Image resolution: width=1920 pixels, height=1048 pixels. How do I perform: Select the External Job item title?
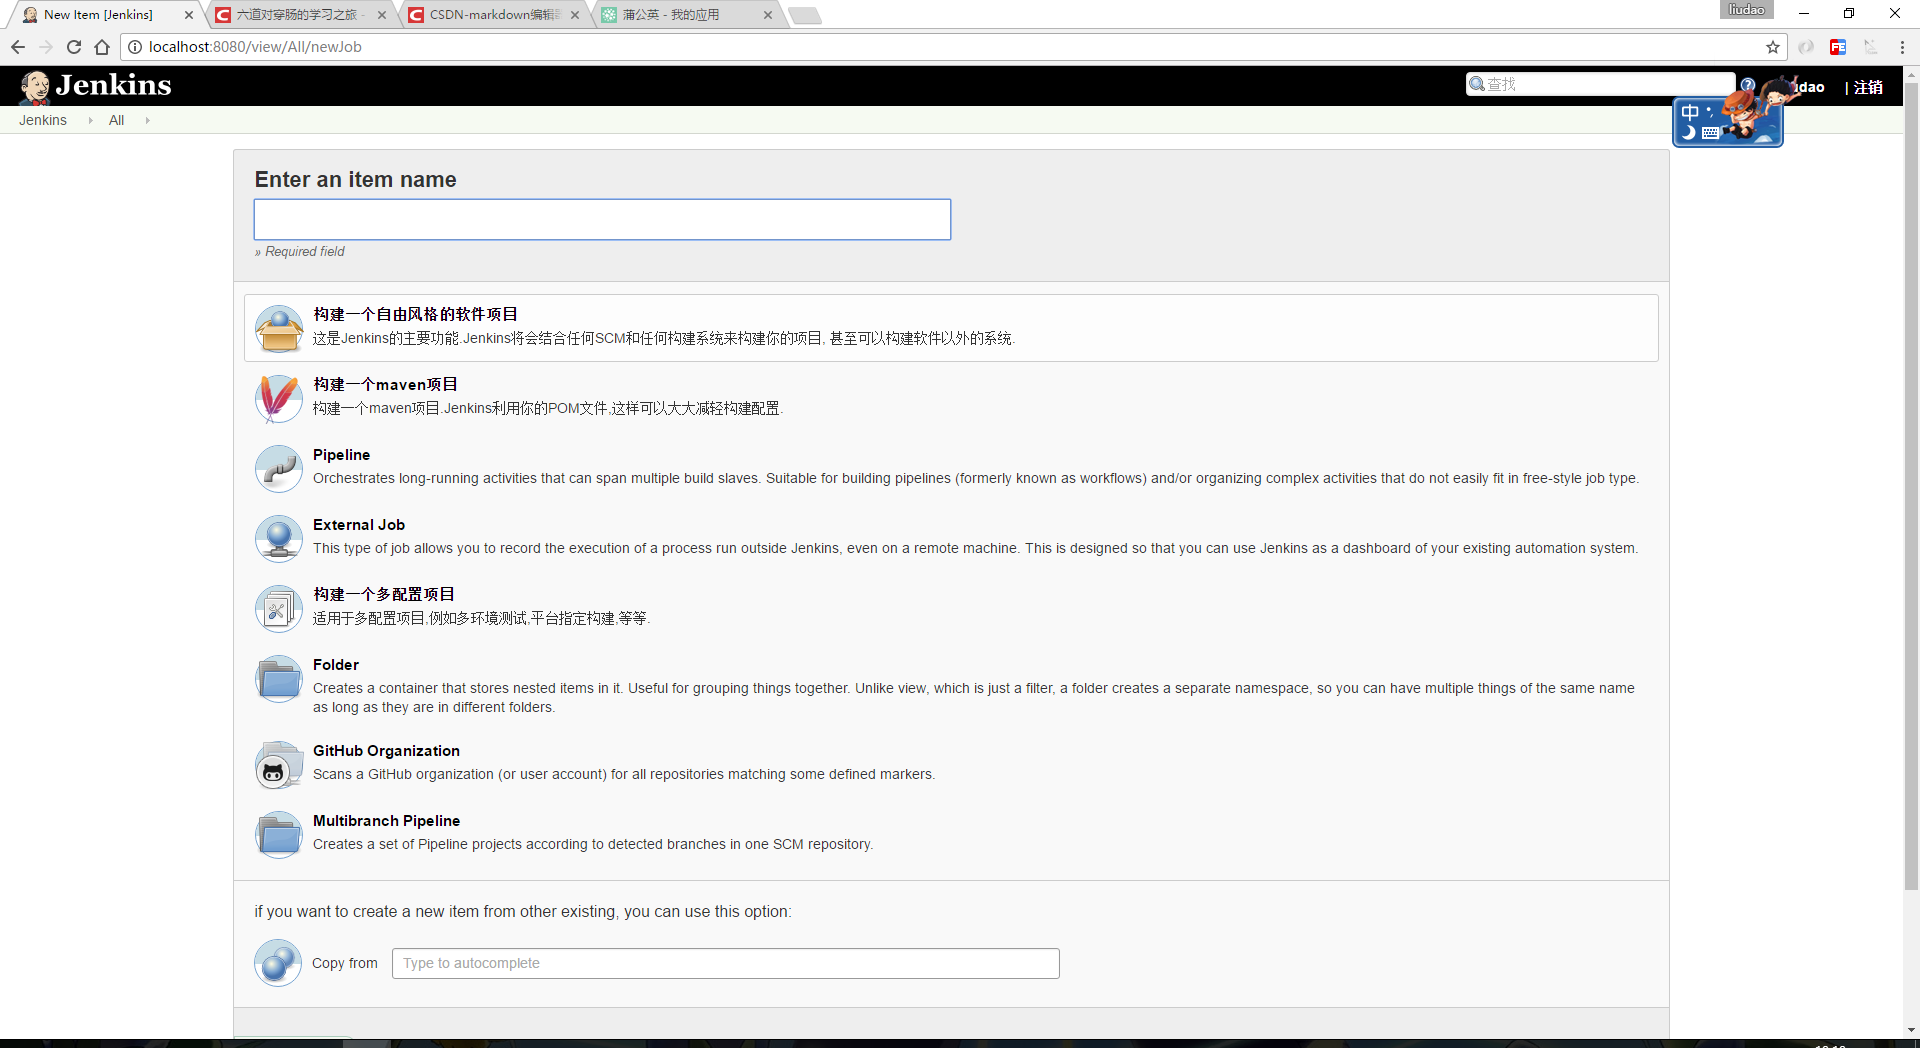pos(359,524)
